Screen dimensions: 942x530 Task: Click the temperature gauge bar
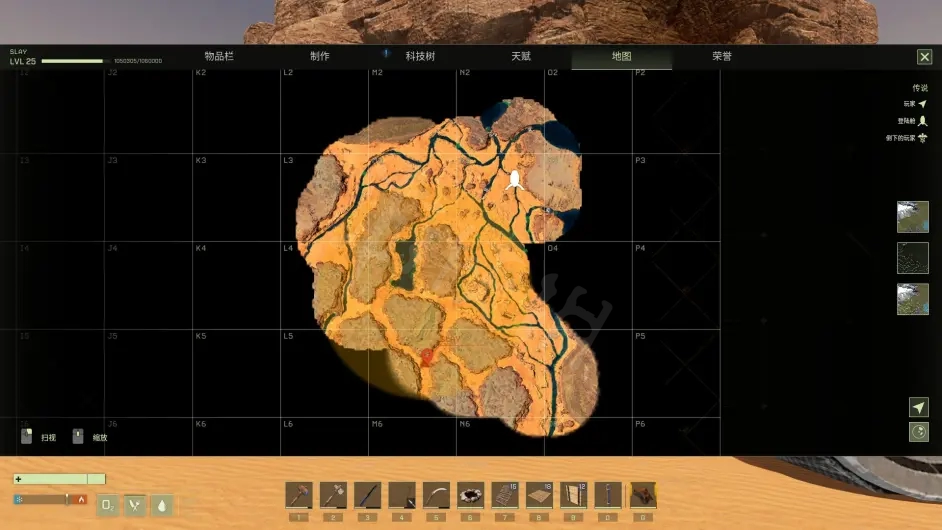50,499
